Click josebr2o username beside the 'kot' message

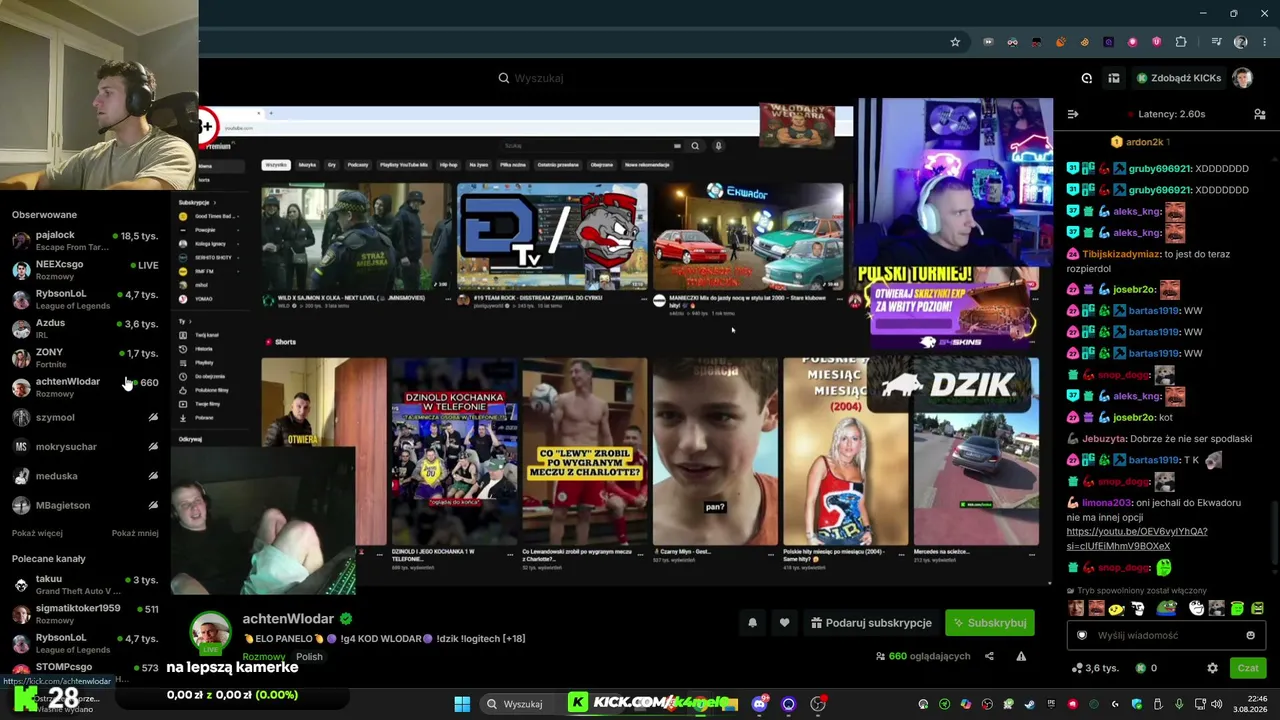1134,417
